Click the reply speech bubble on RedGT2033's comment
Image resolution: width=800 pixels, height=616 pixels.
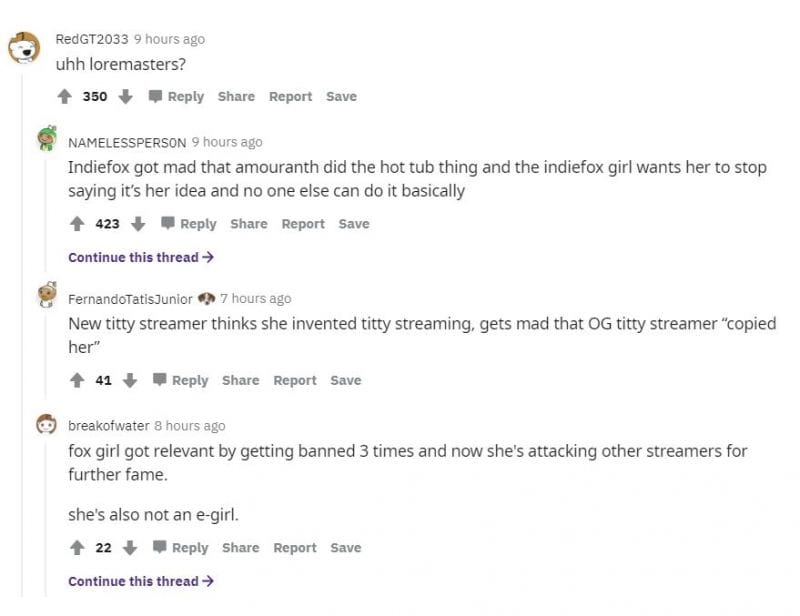(157, 96)
